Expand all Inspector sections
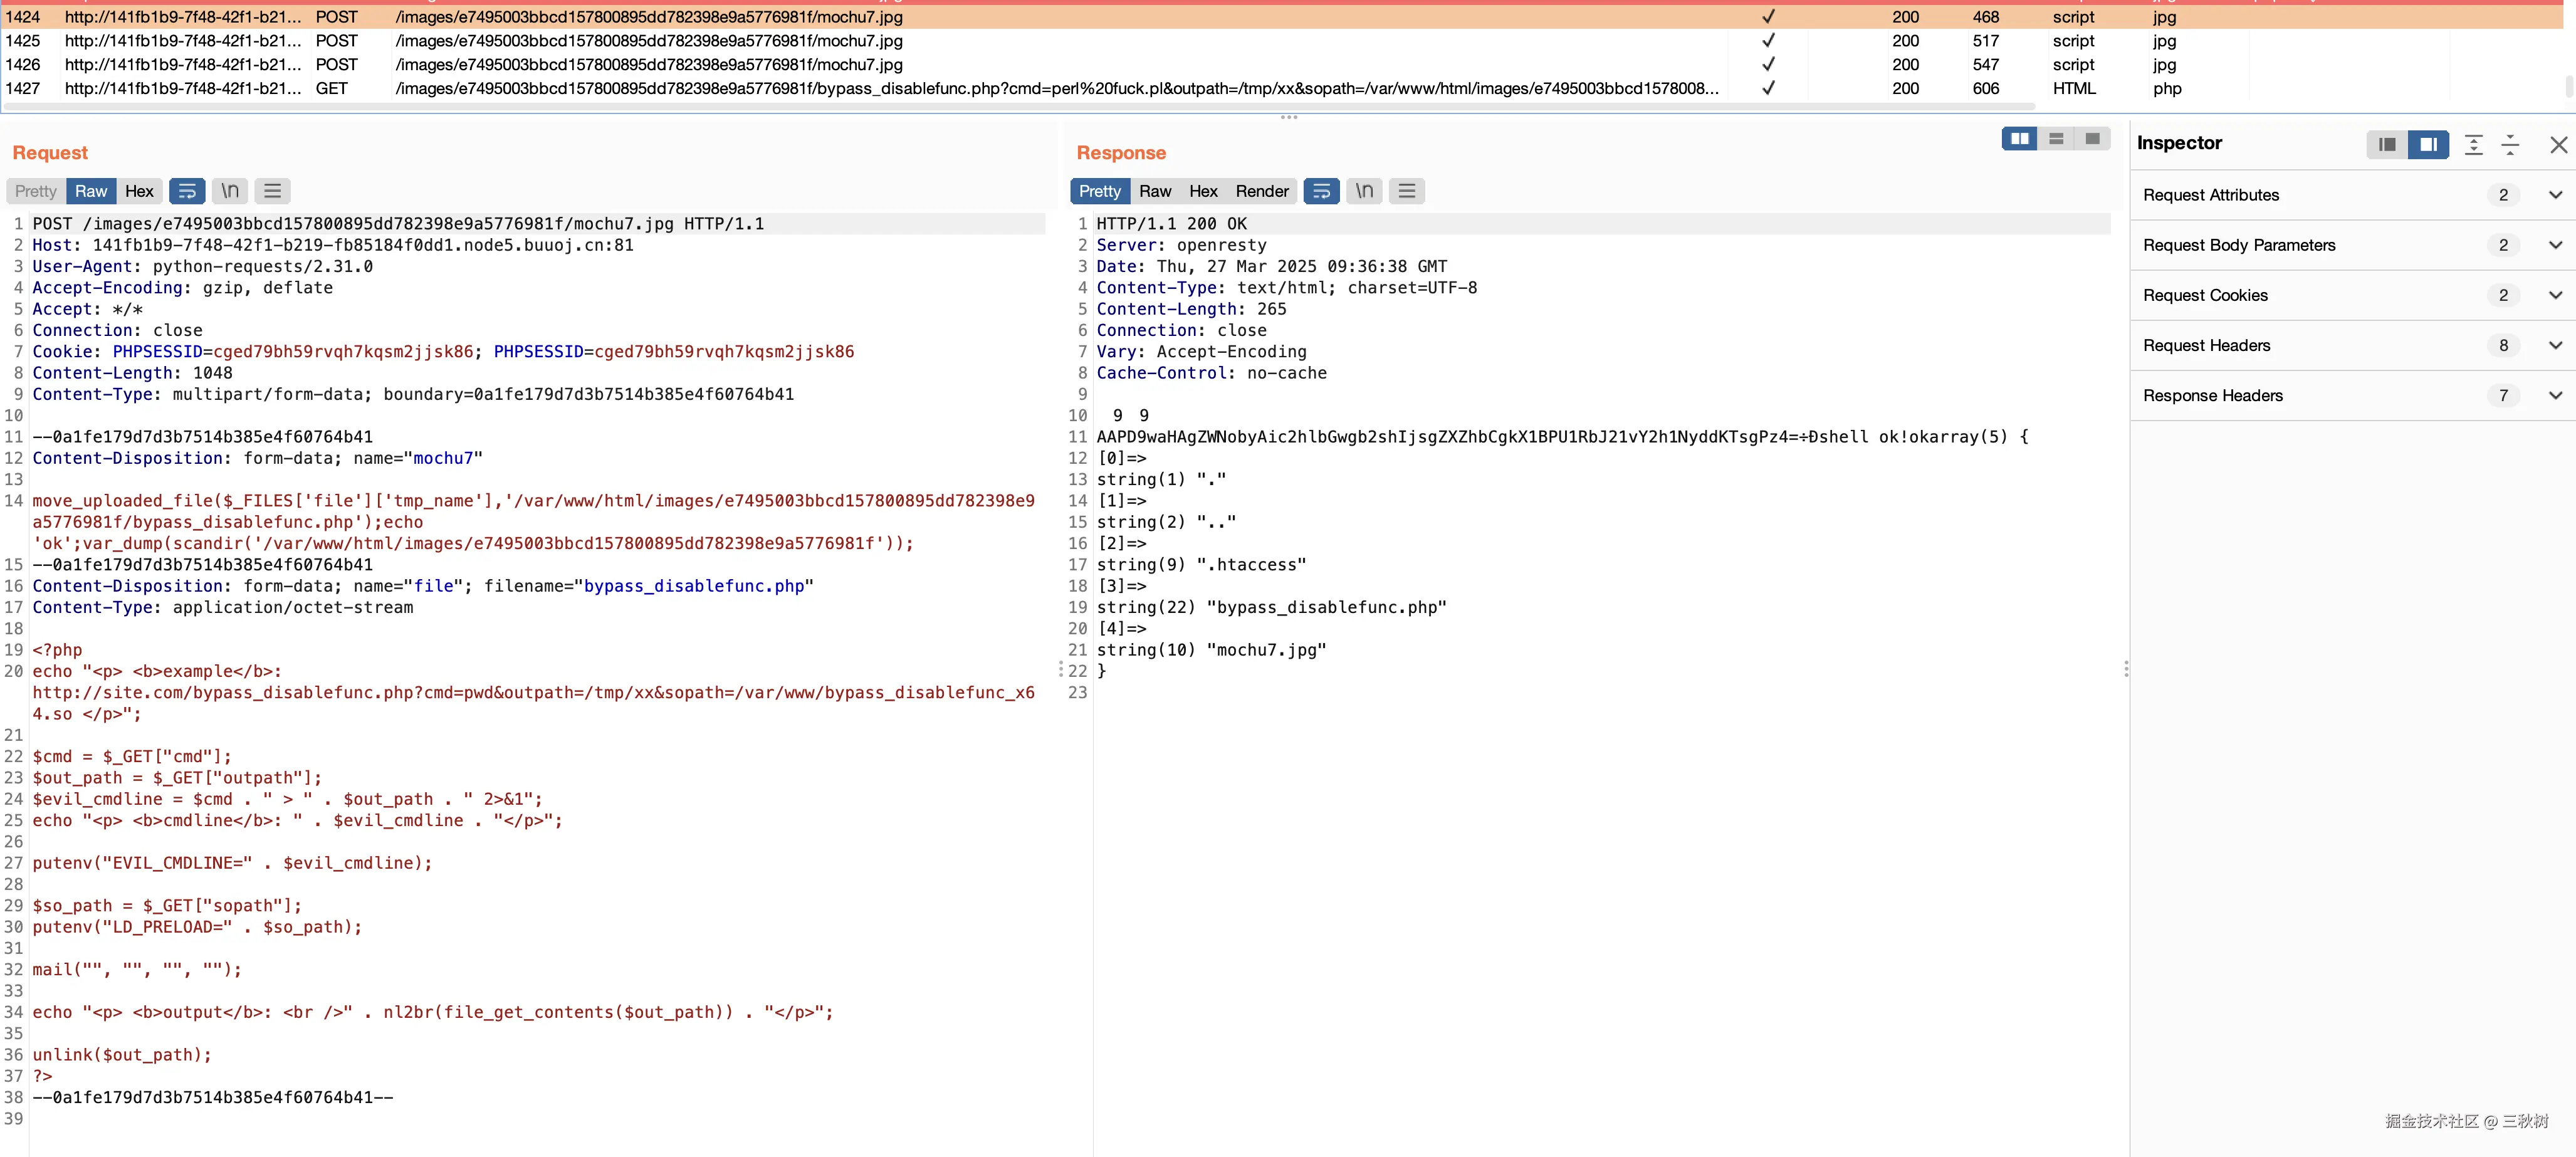The height and width of the screenshot is (1157, 2576). [x=2473, y=145]
